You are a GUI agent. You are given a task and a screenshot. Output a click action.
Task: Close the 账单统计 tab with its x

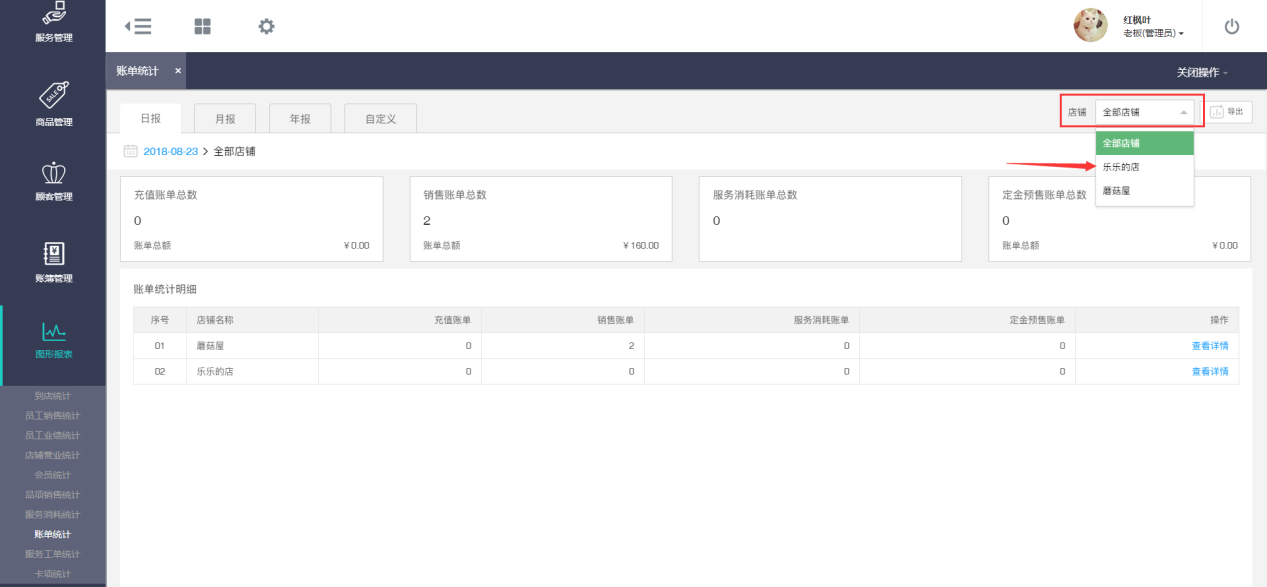178,71
